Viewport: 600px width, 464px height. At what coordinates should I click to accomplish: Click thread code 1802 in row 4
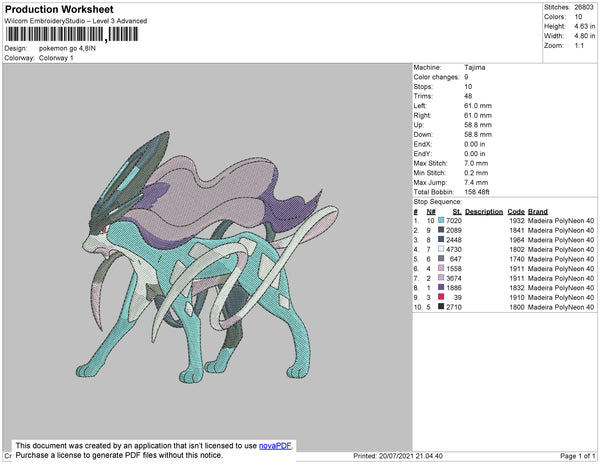pos(517,249)
